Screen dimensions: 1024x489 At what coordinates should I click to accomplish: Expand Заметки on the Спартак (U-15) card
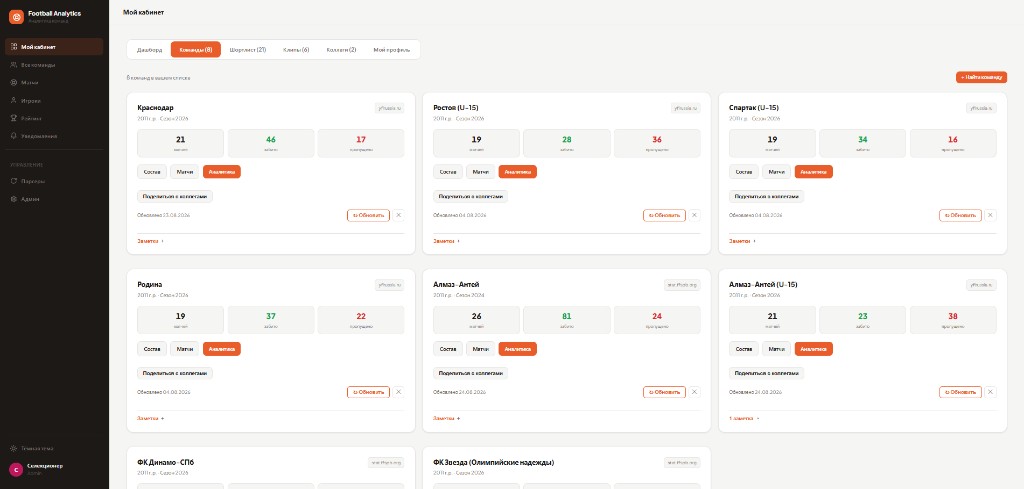pyautogui.click(x=742, y=241)
